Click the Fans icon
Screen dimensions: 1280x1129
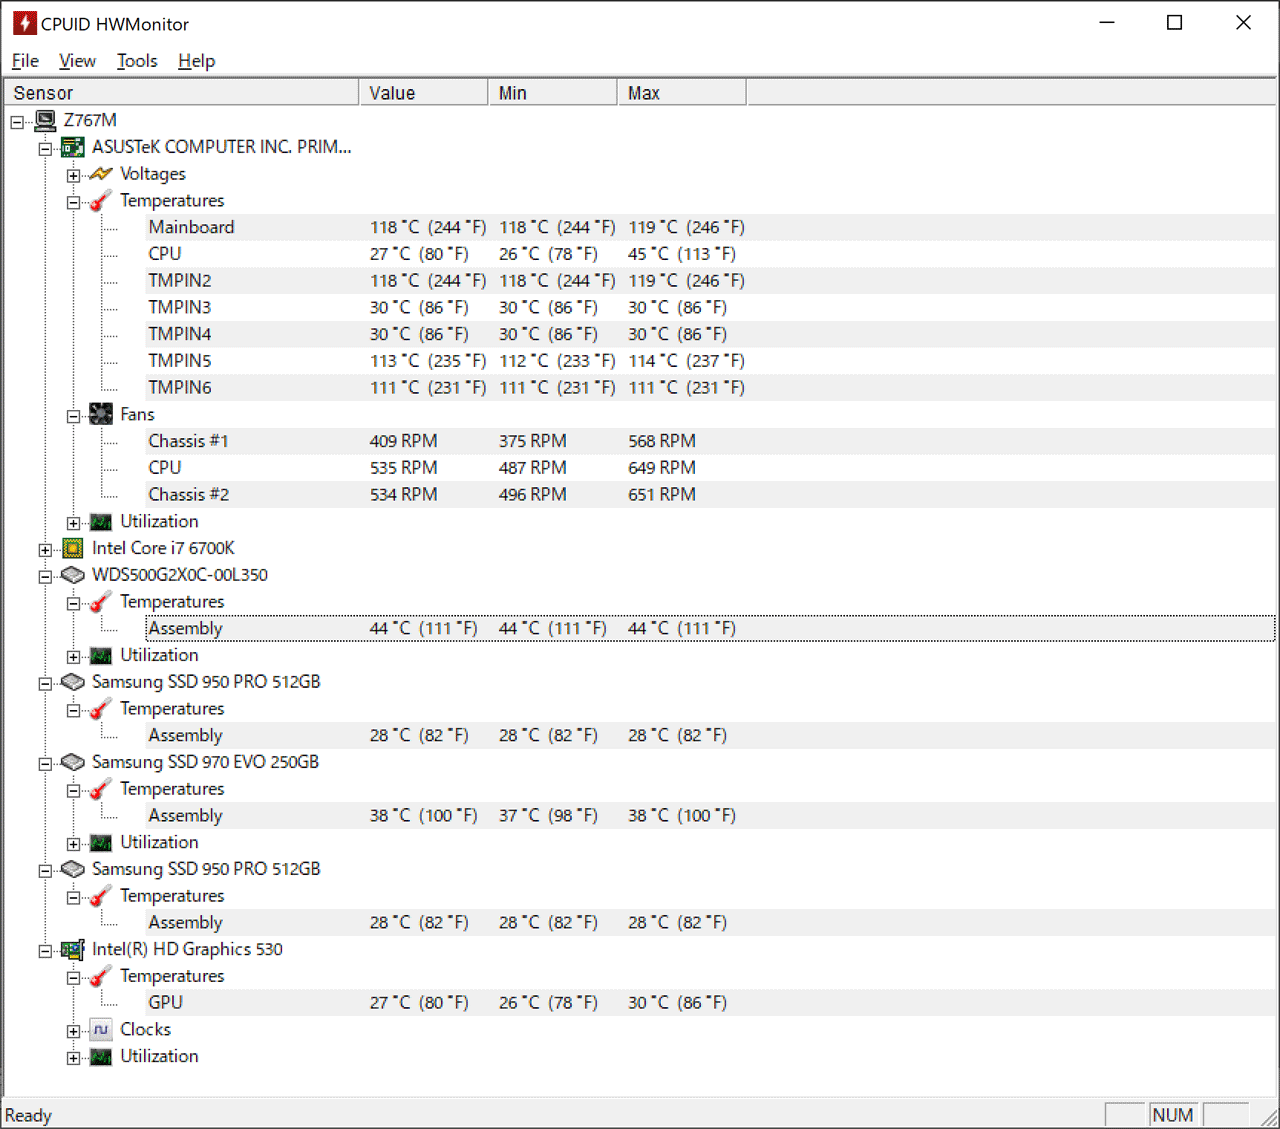point(100,414)
